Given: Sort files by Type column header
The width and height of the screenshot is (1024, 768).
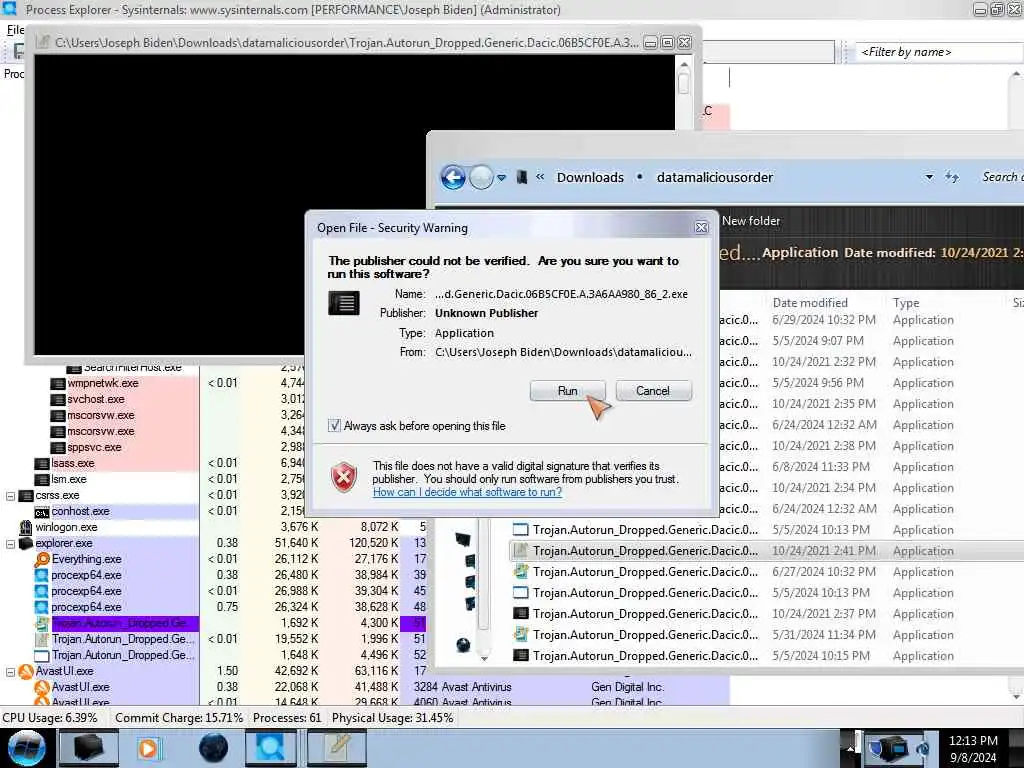Looking at the screenshot, I should click(x=906, y=303).
